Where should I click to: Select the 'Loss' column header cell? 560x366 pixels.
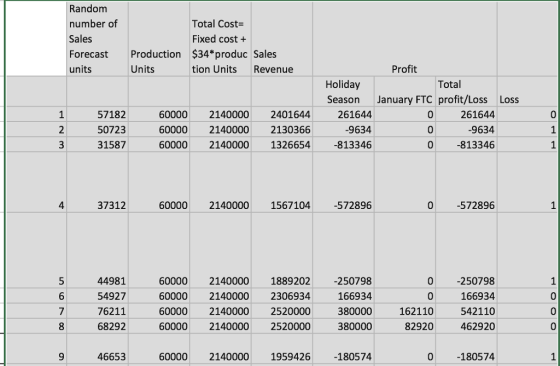point(528,91)
